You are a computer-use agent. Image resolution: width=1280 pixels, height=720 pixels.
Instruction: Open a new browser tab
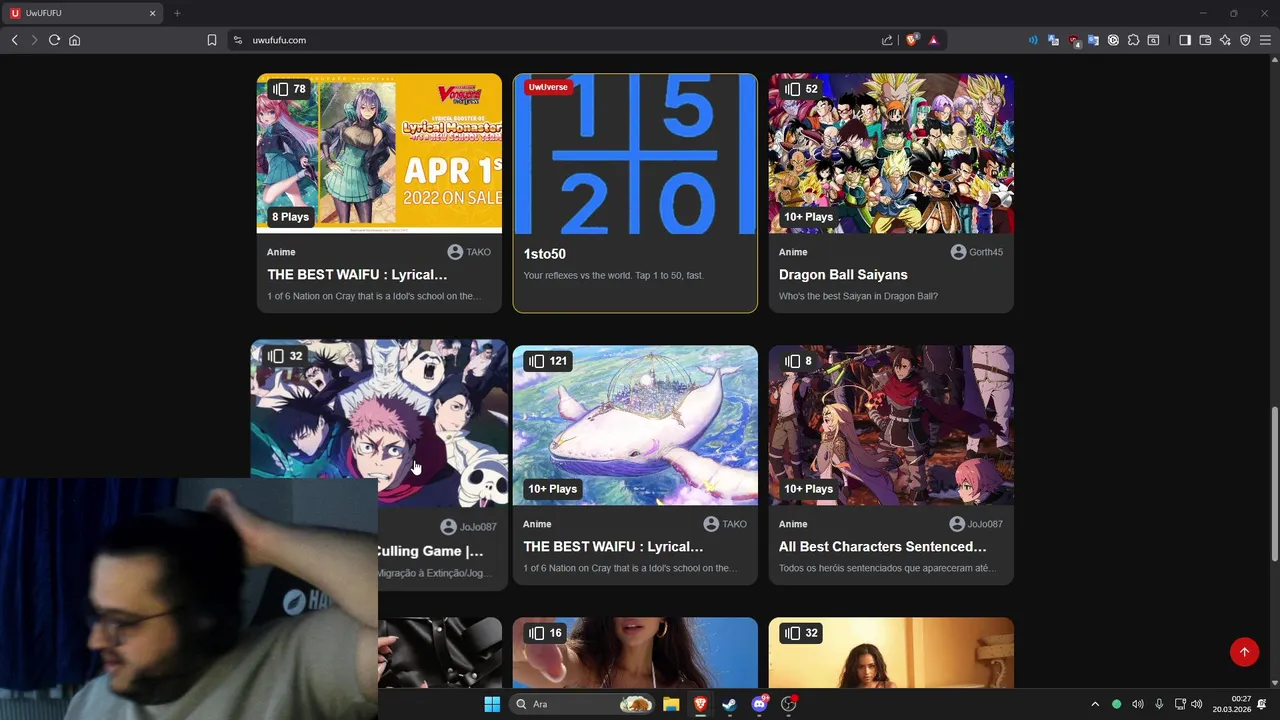[x=177, y=13]
